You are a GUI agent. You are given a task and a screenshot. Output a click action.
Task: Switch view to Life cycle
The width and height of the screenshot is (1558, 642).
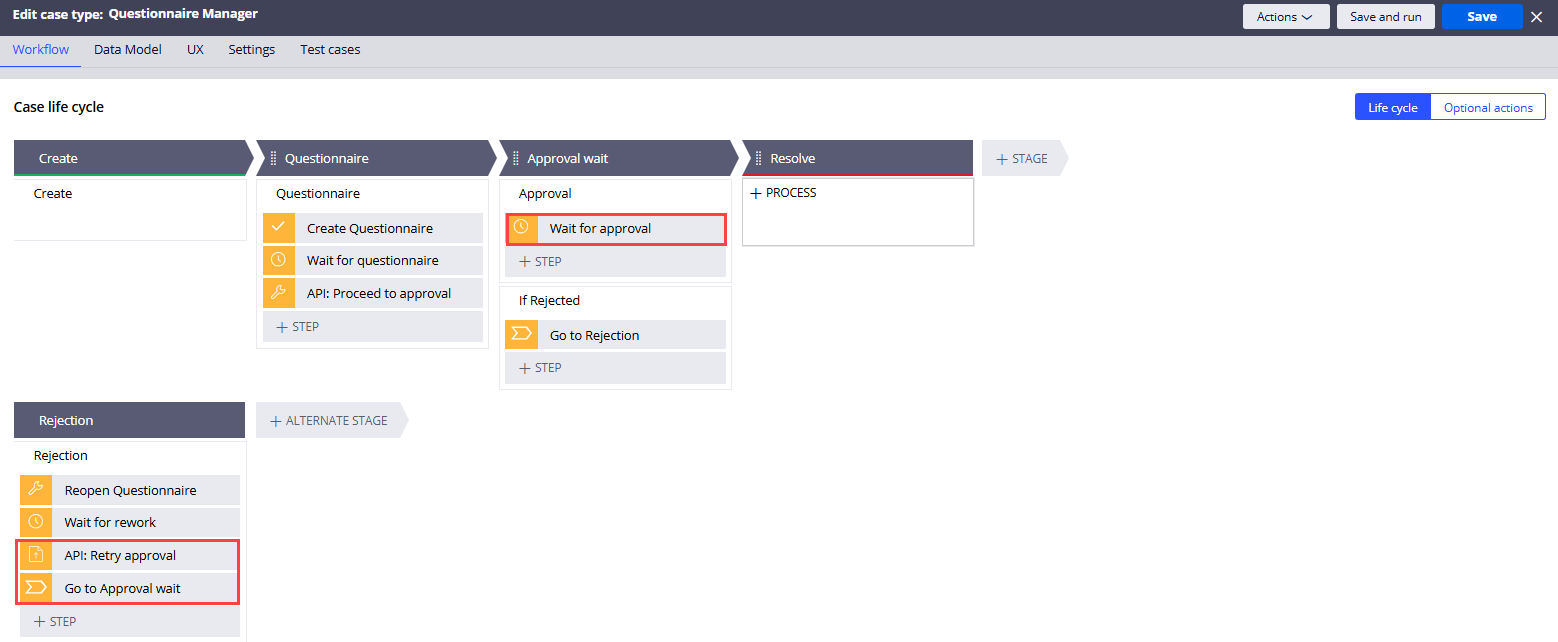[1392, 107]
